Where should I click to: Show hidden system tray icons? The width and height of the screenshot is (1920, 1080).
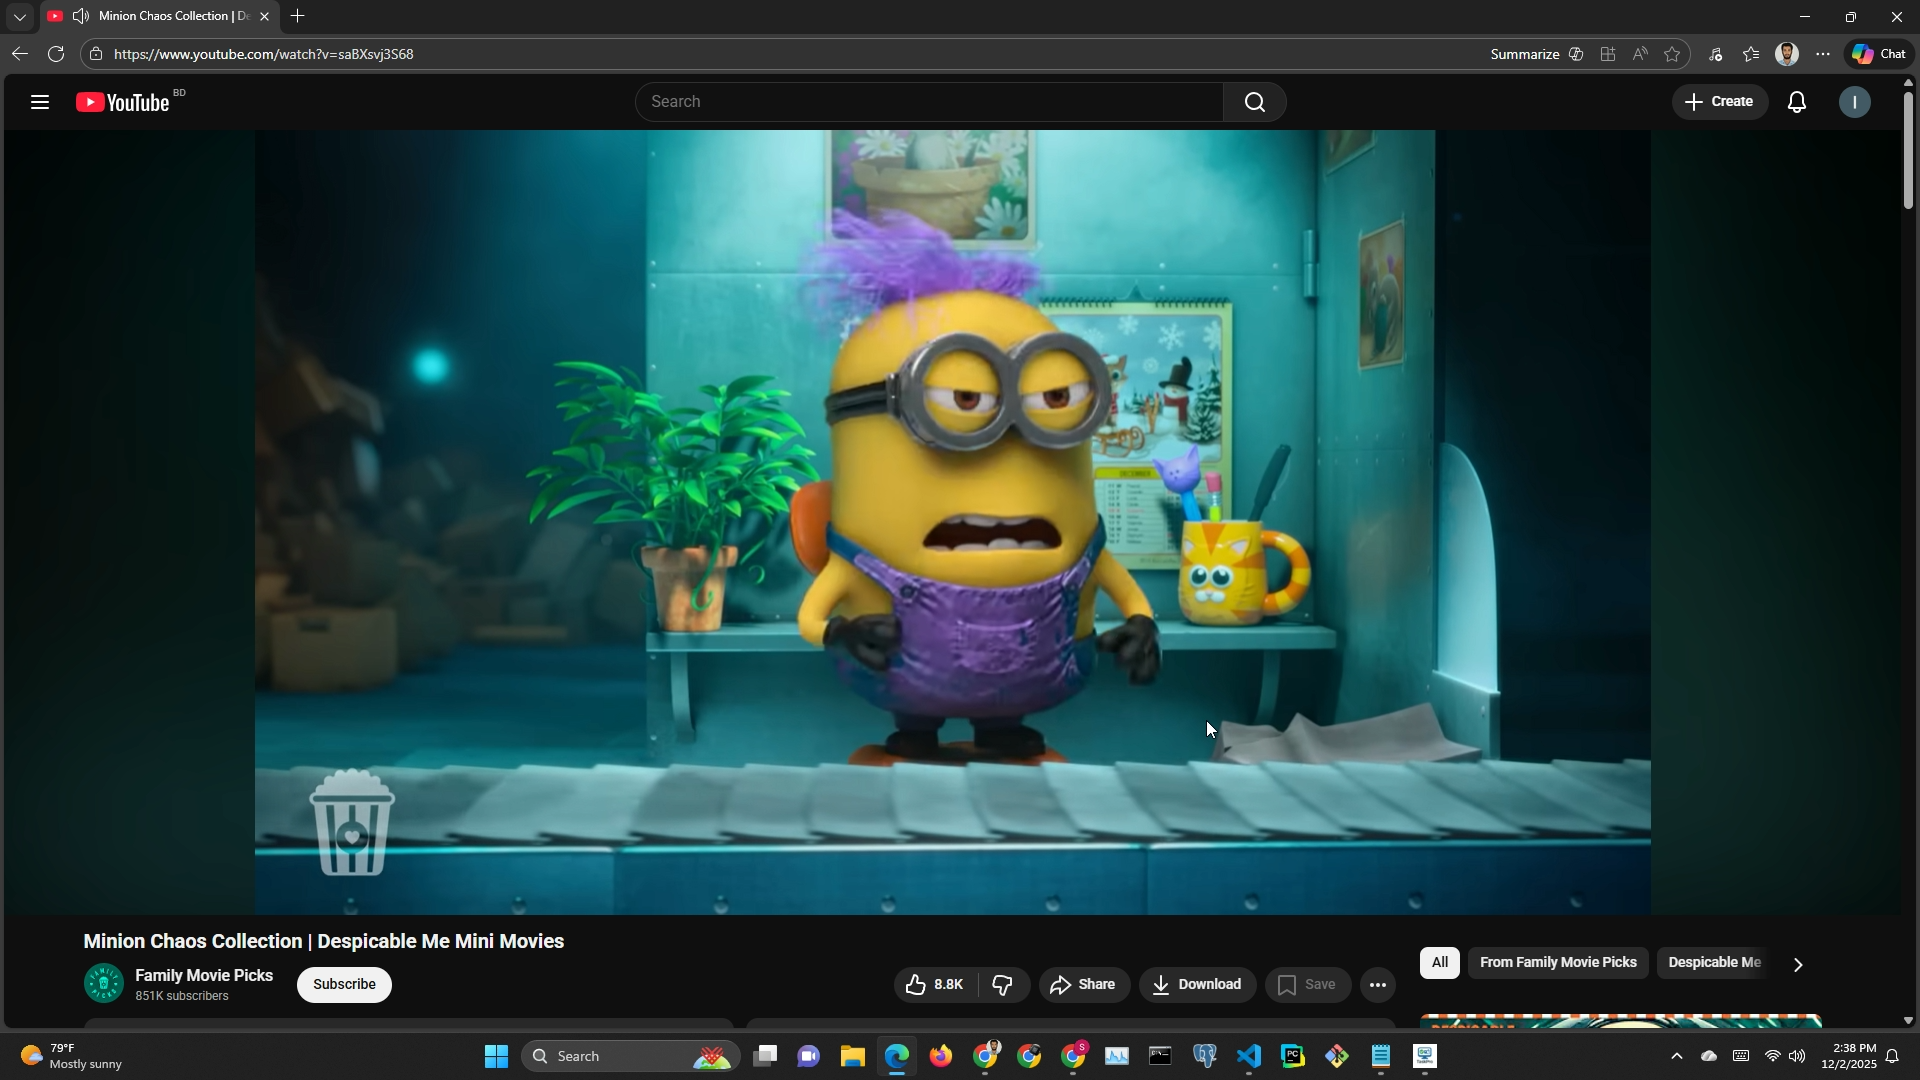[1676, 1057]
